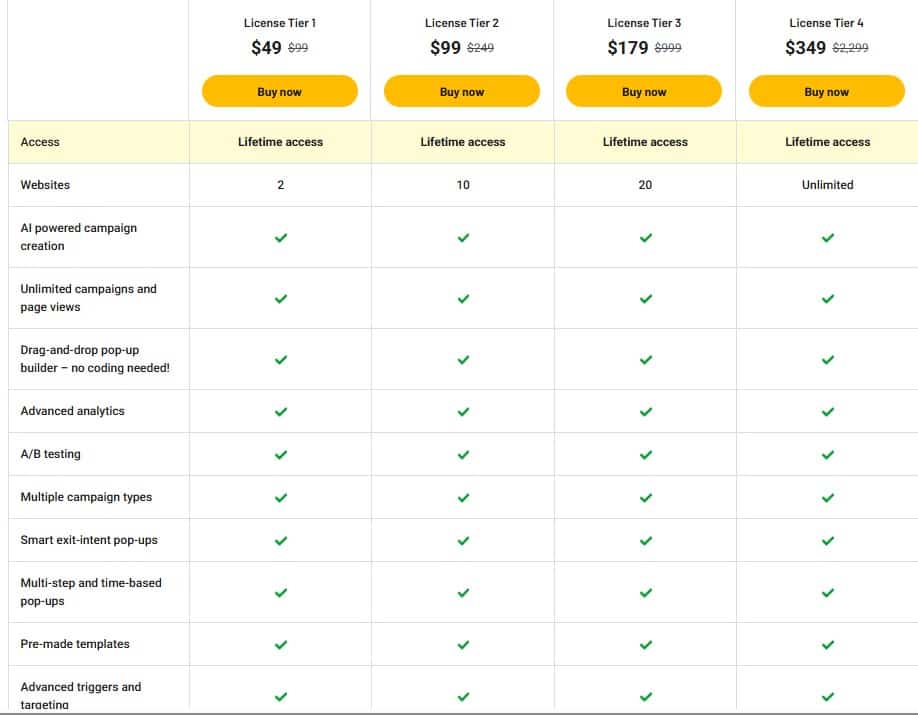Viewport: 918px width, 715px height.
Task: Click the Pre-made templates checkmark under License Tier 4
Action: click(x=827, y=644)
